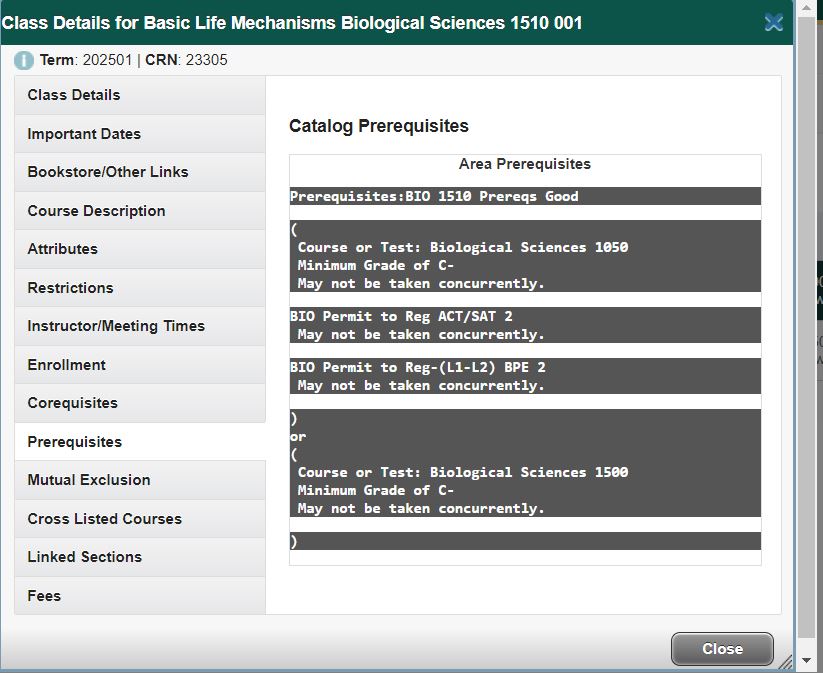823x673 pixels.
Task: Click 'Course or Test: Biological Sciences 1500'
Action: 463,472
